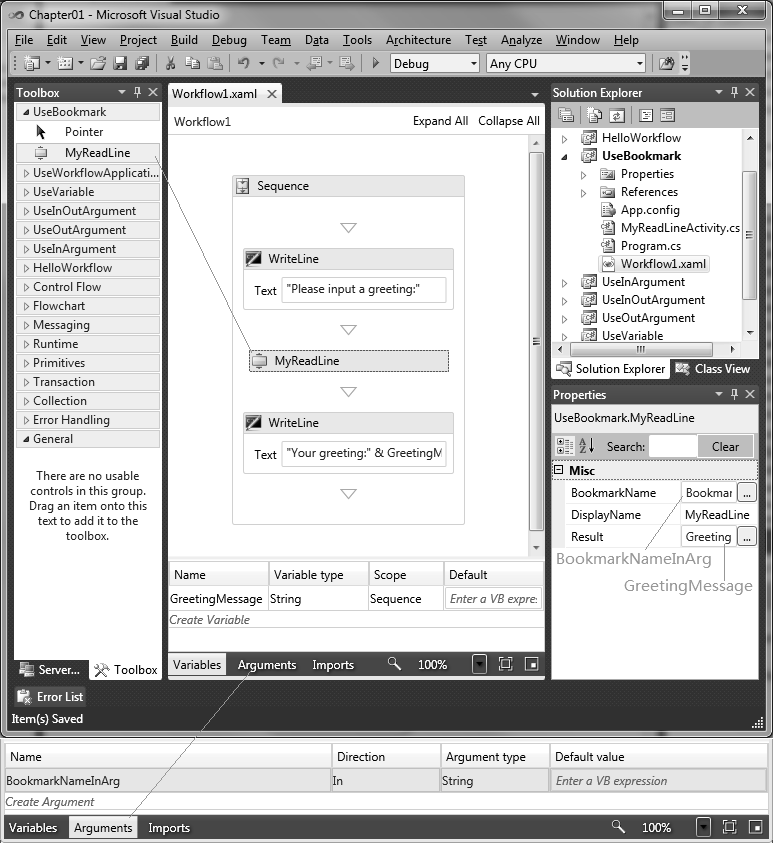This screenshot has width=773, height=843.
Task: Click the Sequence activity icon
Action: (x=243, y=186)
